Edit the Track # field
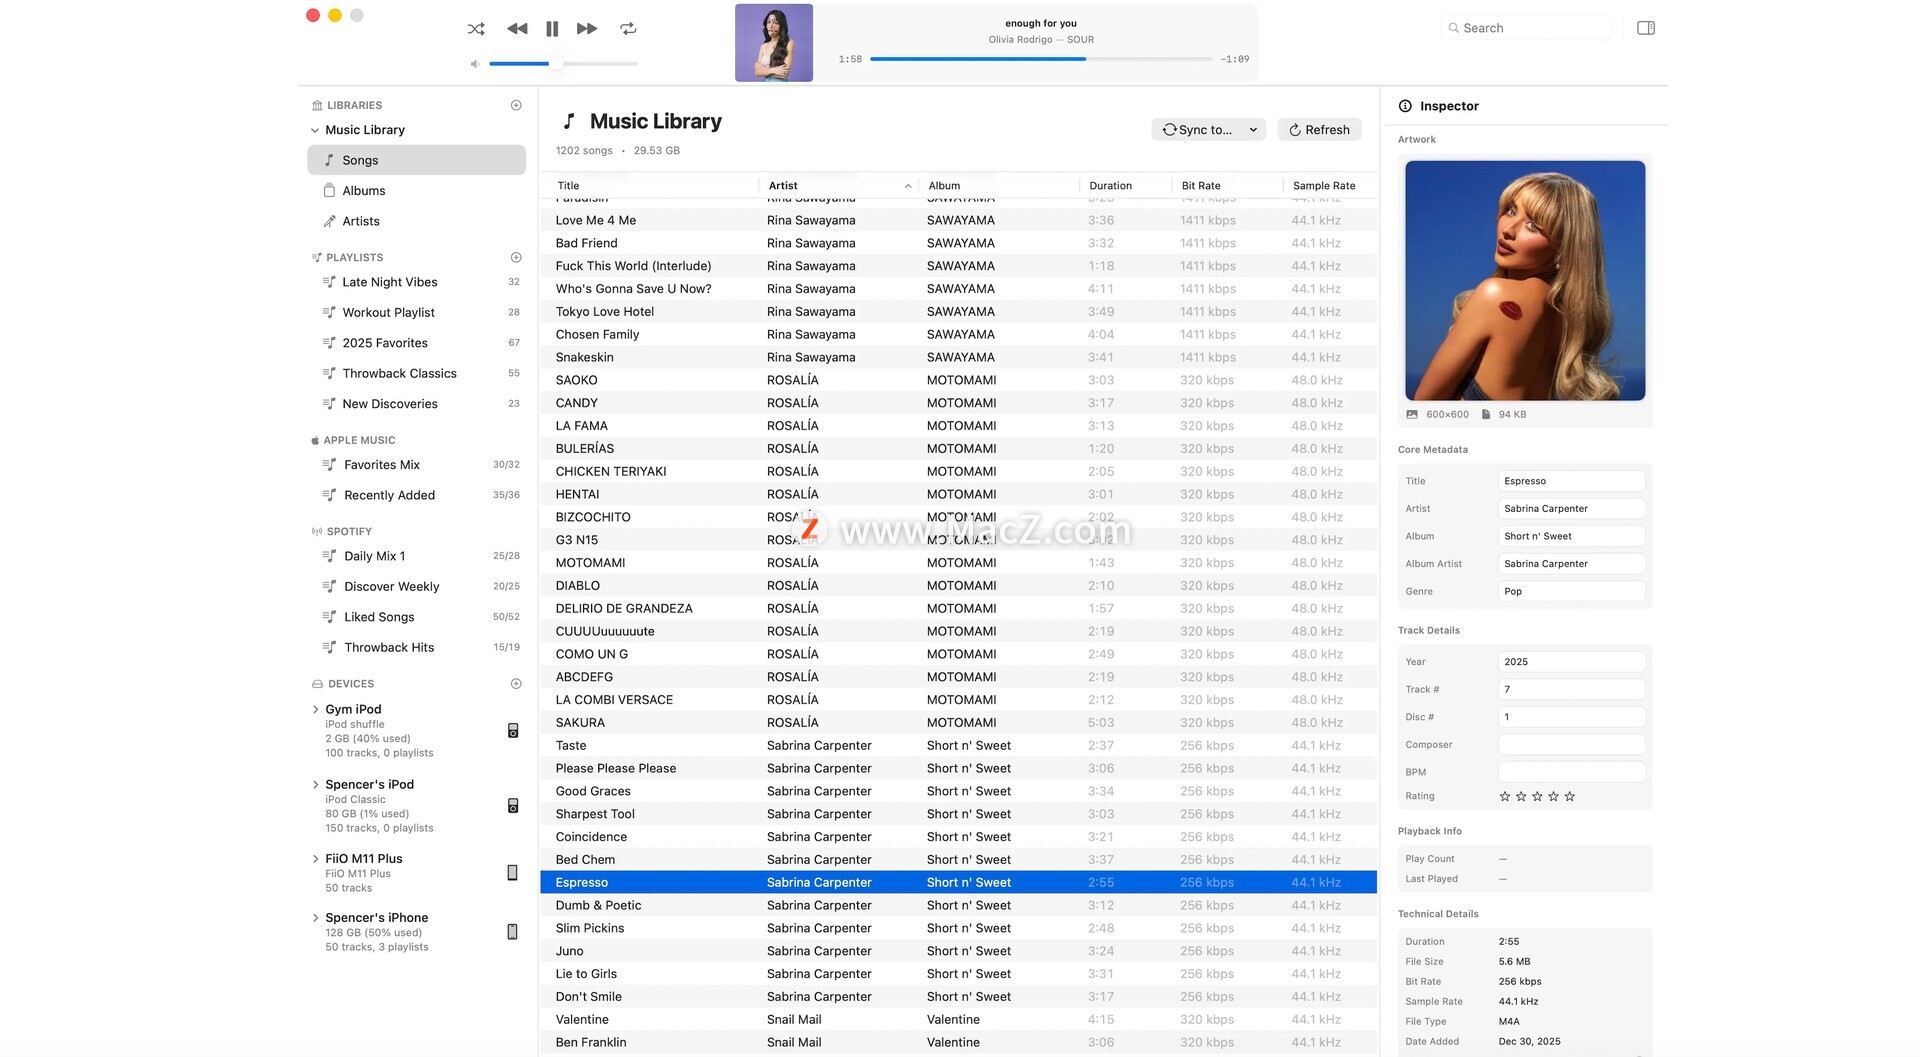 coord(1571,689)
